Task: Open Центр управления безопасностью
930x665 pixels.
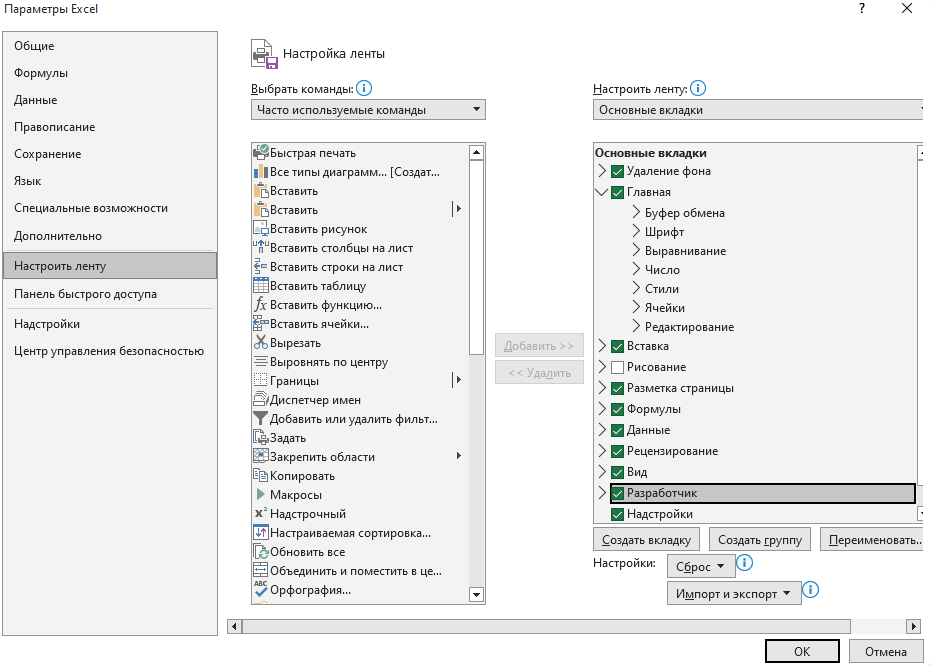Action: click(110, 351)
